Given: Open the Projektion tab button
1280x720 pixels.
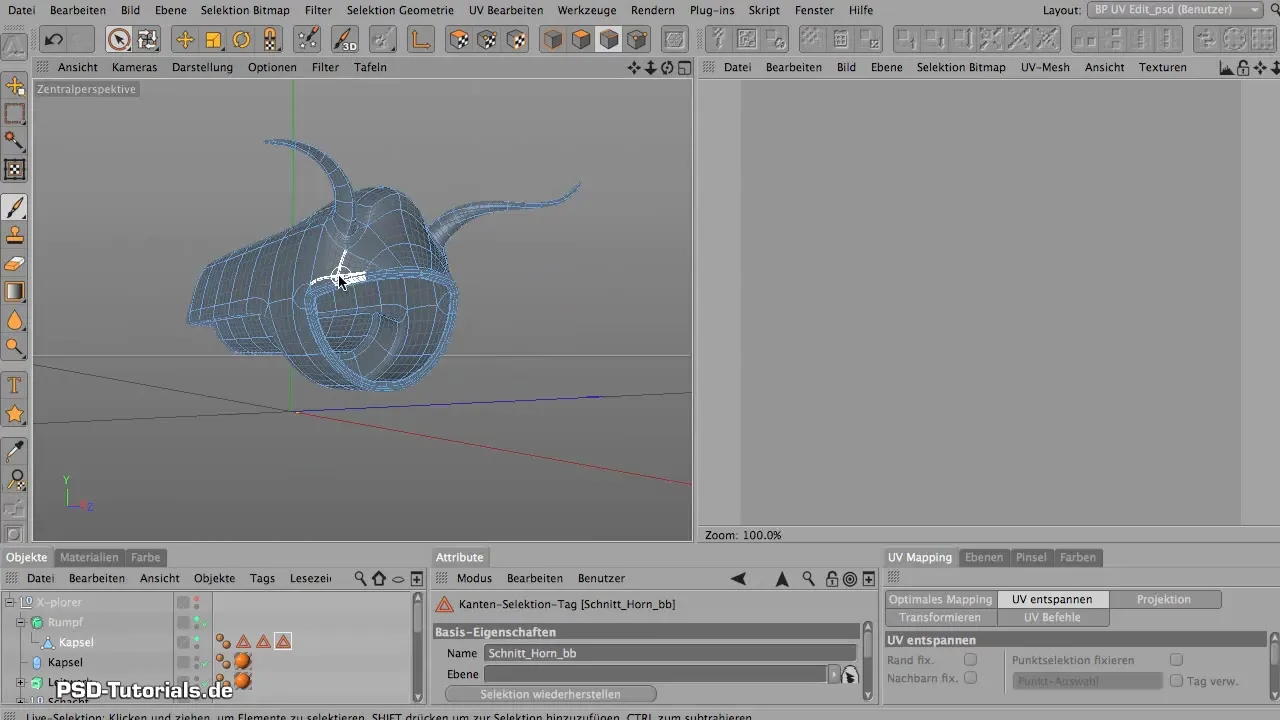Looking at the screenshot, I should (x=1164, y=599).
